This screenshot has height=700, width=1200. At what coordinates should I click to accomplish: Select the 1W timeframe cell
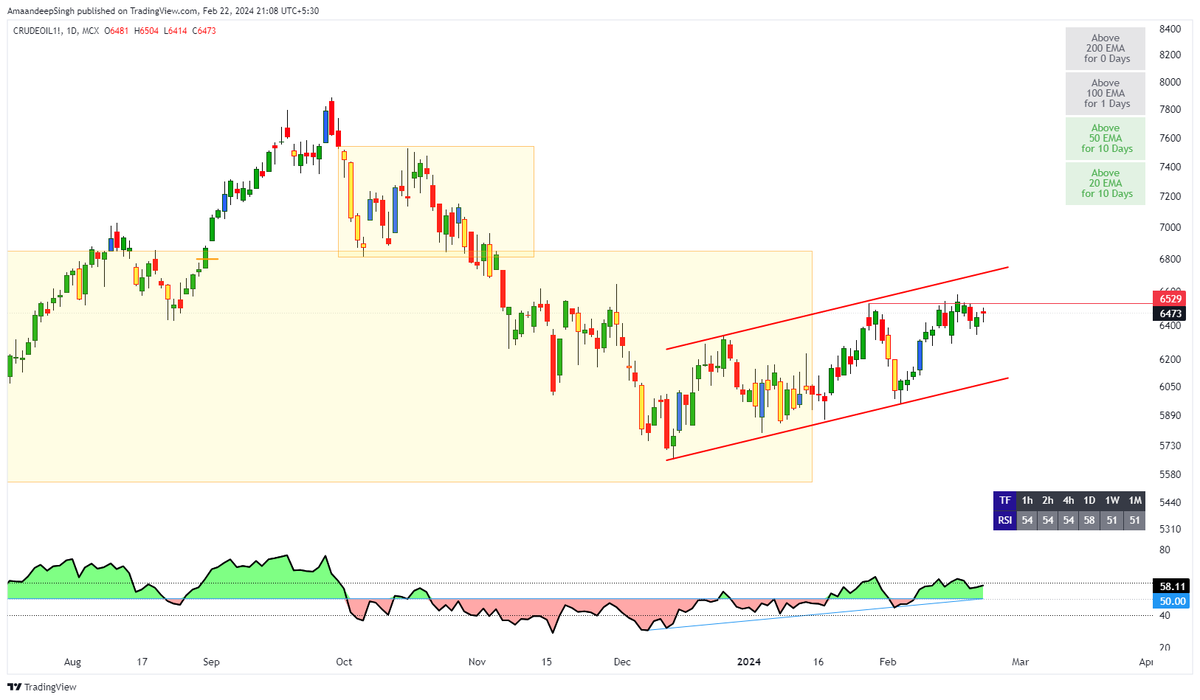click(x=1112, y=500)
